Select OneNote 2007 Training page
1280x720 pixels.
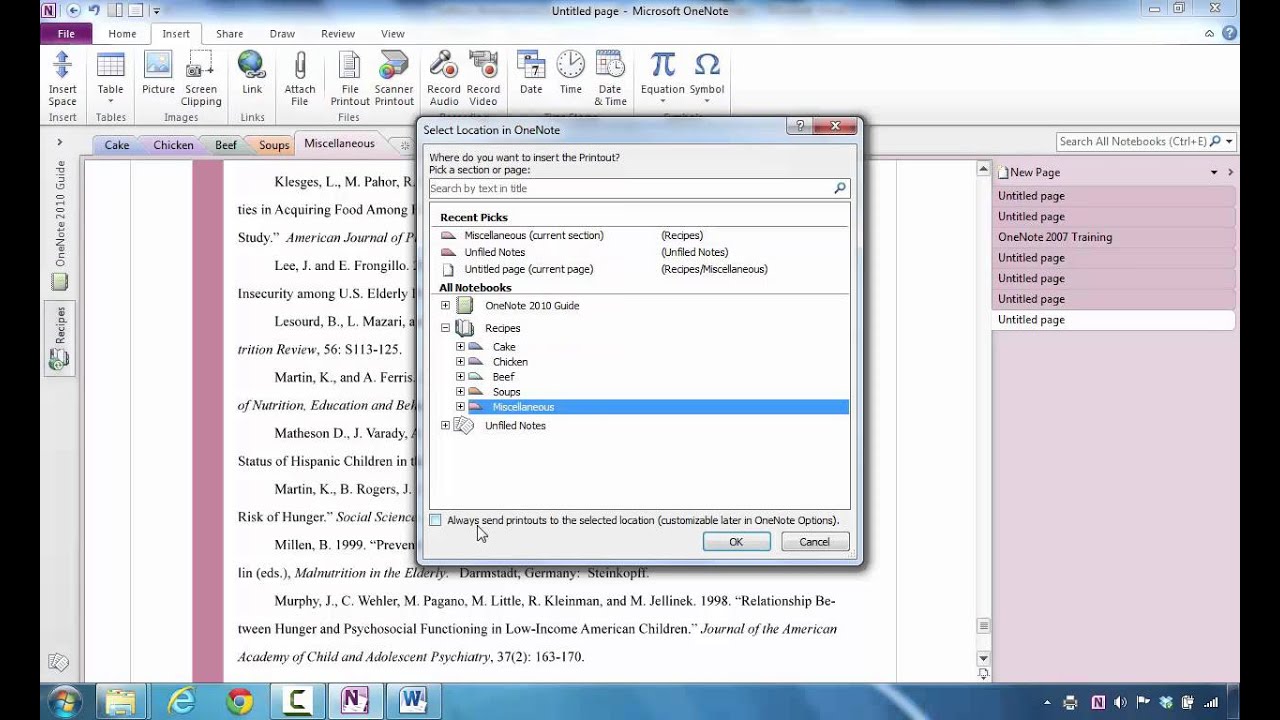tap(1114, 237)
